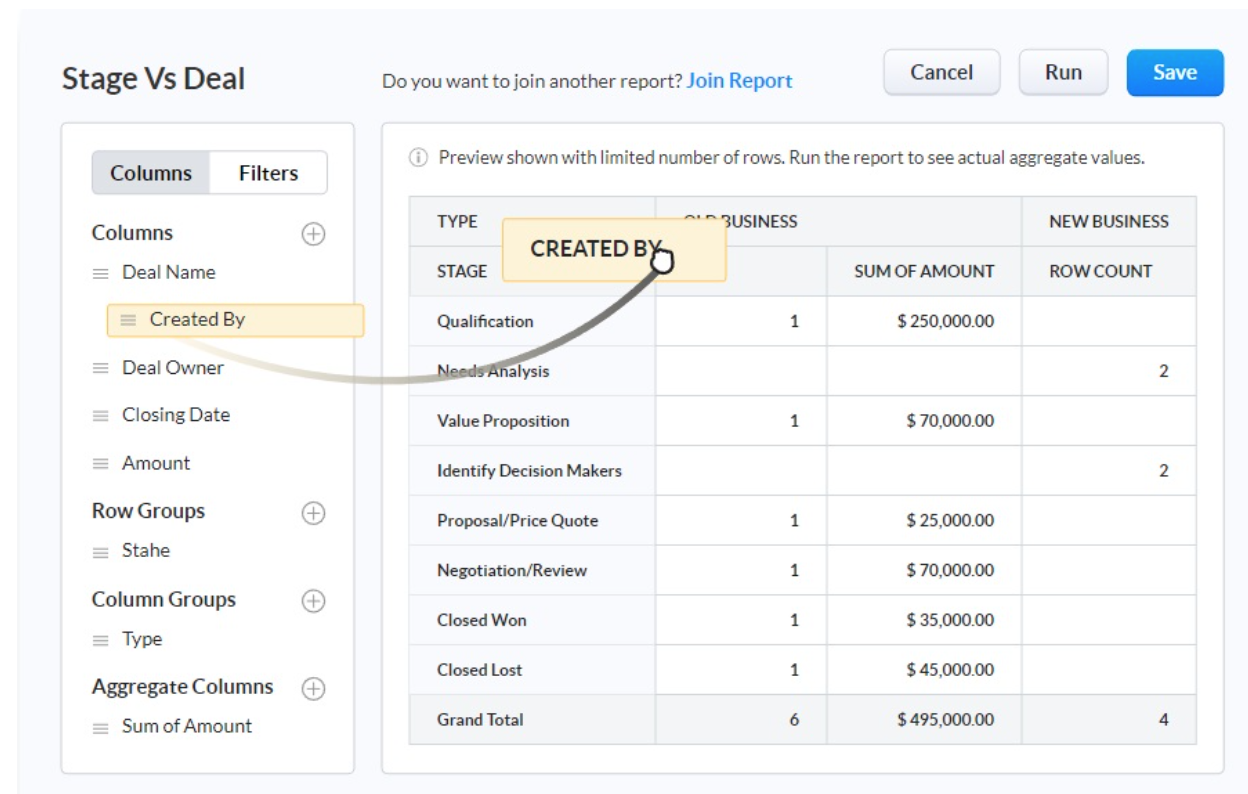
Task: Click plus icon next to Columns heading
Action: point(313,234)
